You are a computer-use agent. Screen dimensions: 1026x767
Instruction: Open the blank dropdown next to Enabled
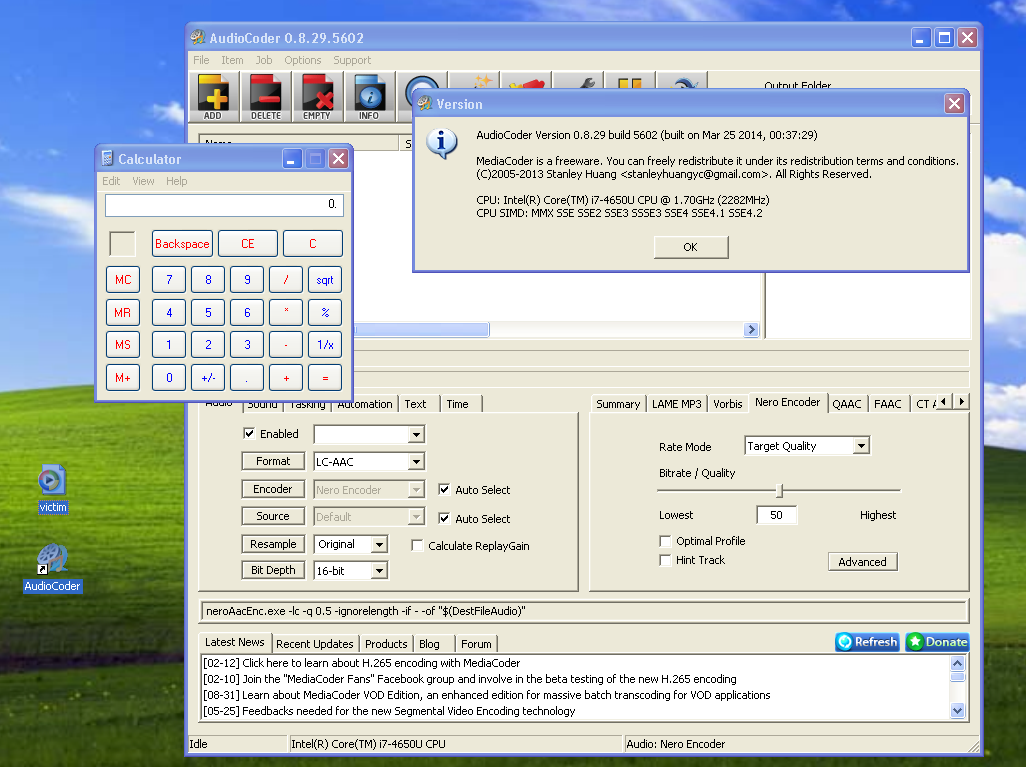coord(370,434)
